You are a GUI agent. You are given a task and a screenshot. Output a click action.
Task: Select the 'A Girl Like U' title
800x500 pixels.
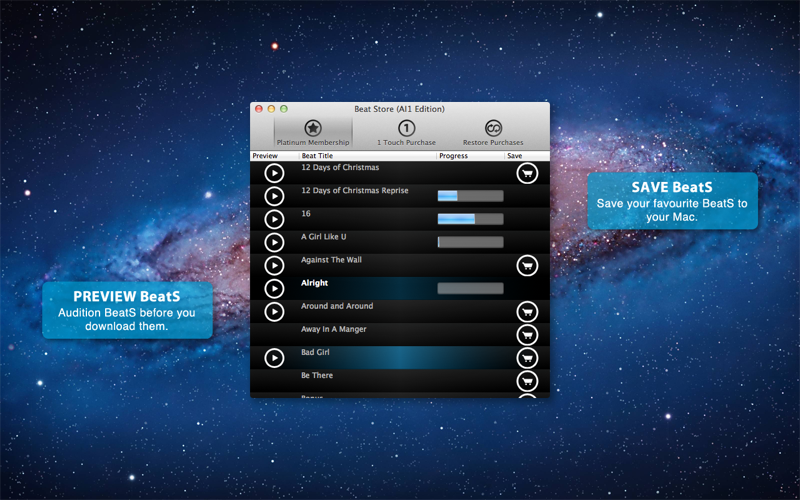(x=323, y=237)
